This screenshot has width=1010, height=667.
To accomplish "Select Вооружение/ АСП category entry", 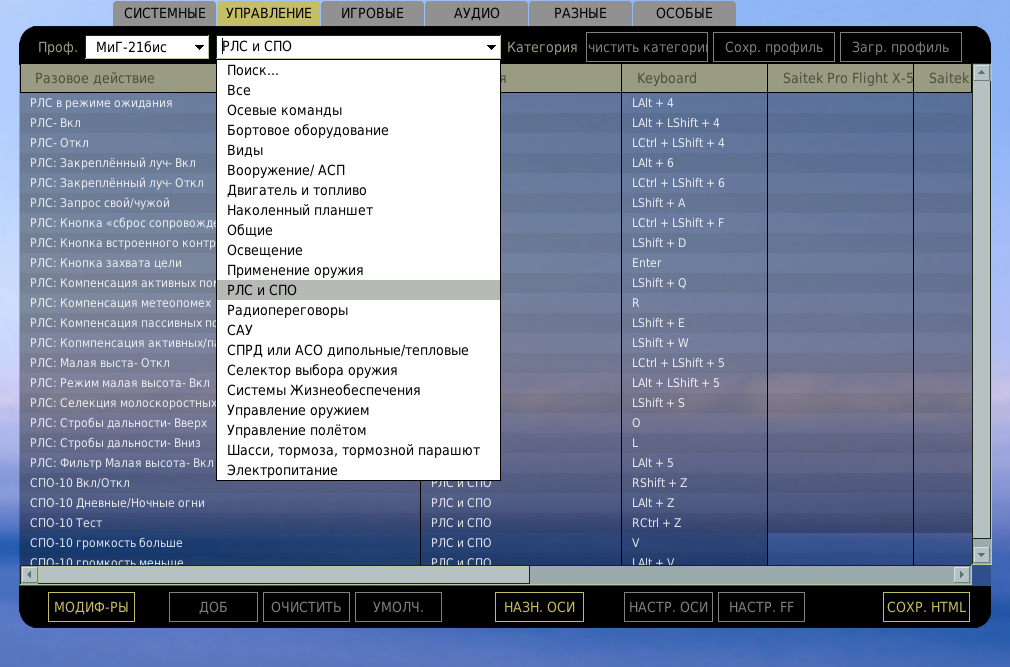I will [286, 171].
